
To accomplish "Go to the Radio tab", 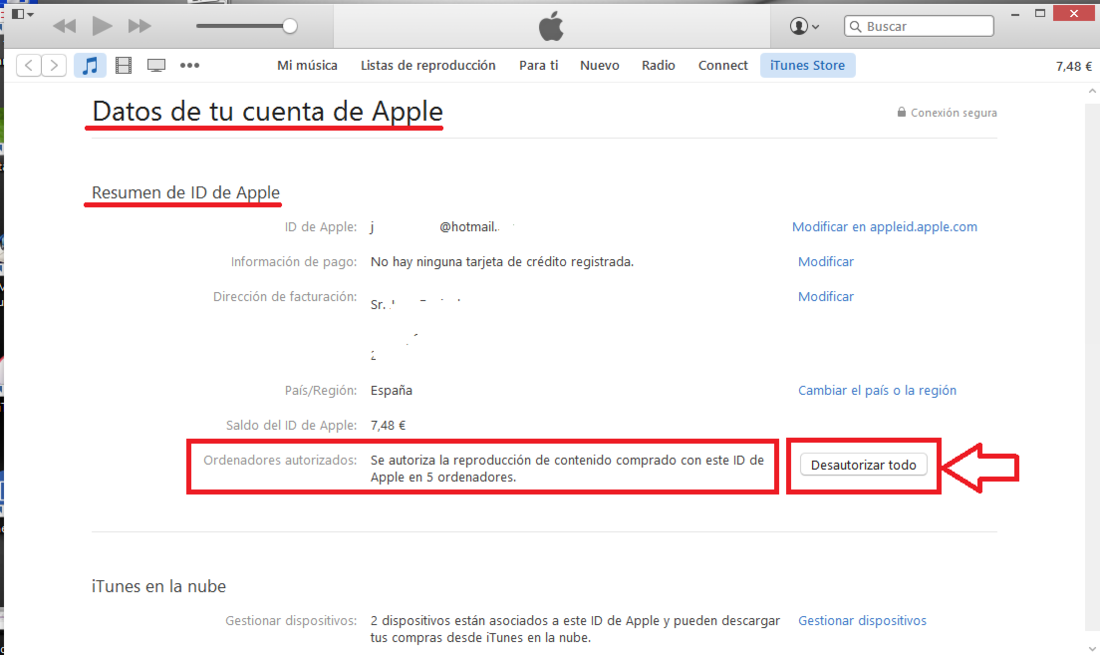I will coord(658,65).
